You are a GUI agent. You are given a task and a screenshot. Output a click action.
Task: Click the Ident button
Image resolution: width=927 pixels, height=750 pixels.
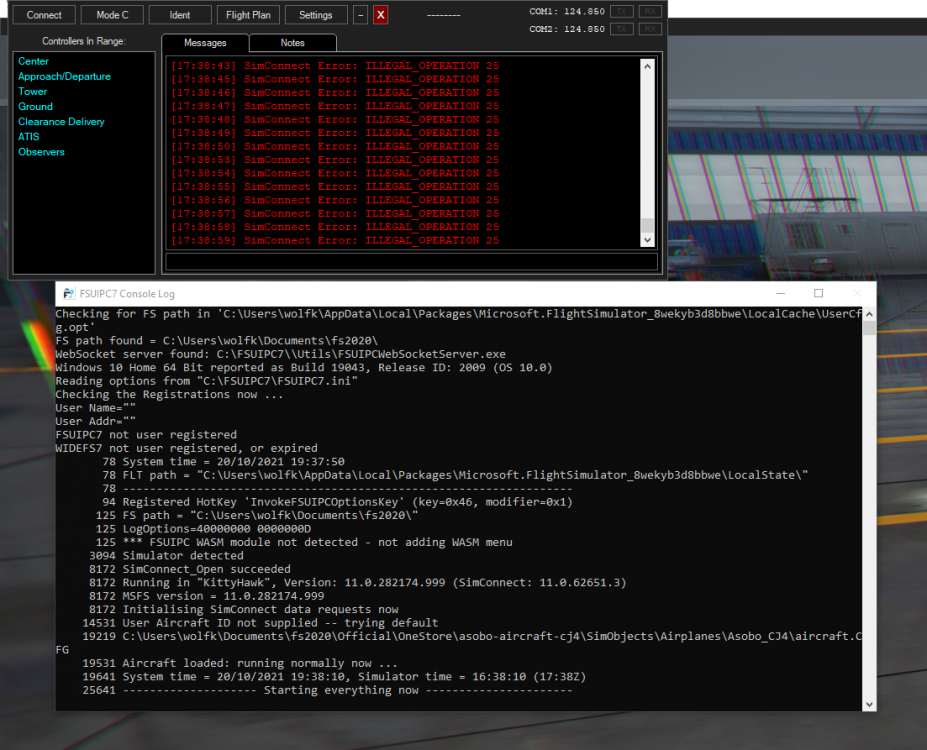[x=180, y=15]
